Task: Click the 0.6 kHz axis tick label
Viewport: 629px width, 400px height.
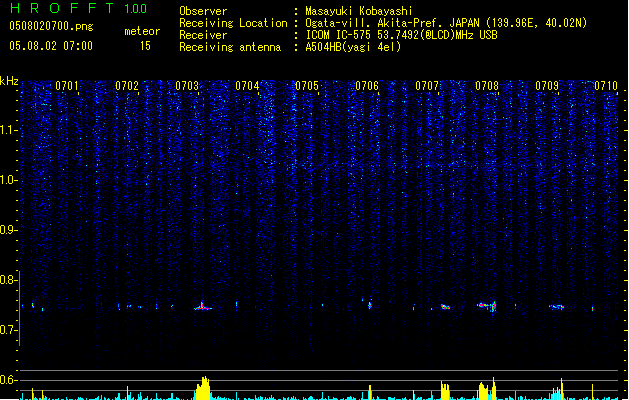Action: click(7, 380)
